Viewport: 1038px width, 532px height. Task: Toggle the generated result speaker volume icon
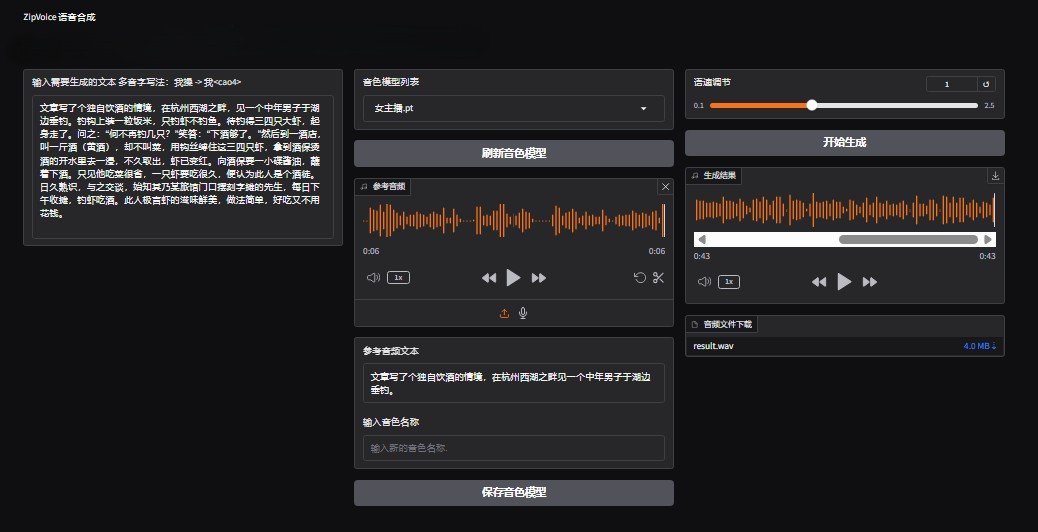703,282
